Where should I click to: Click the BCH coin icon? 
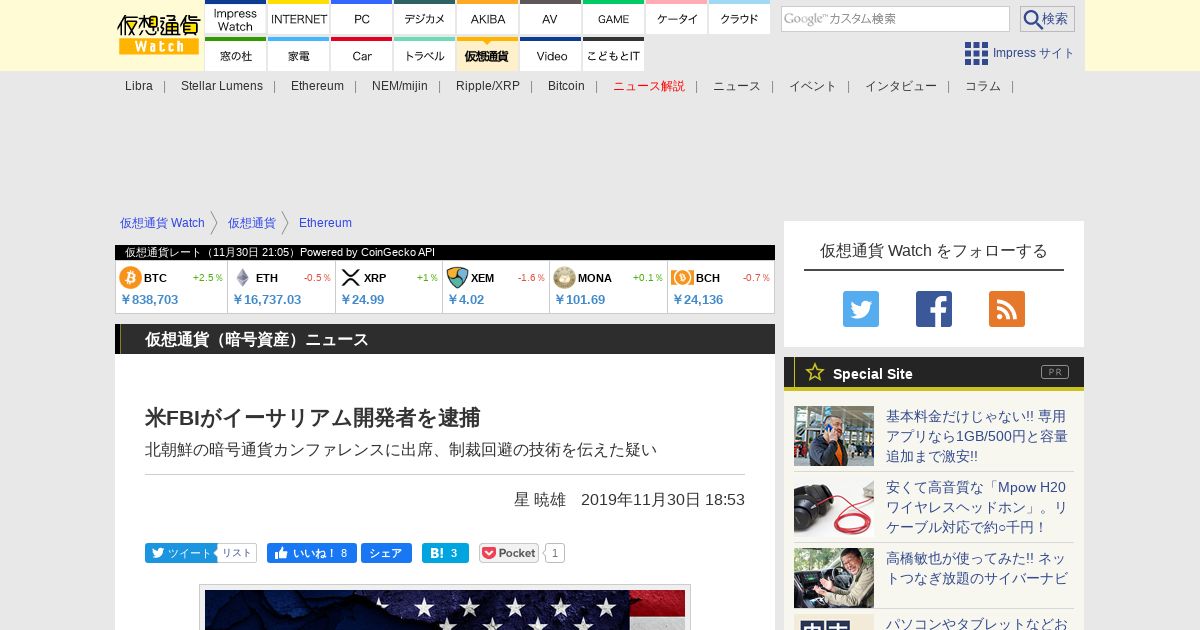682,277
